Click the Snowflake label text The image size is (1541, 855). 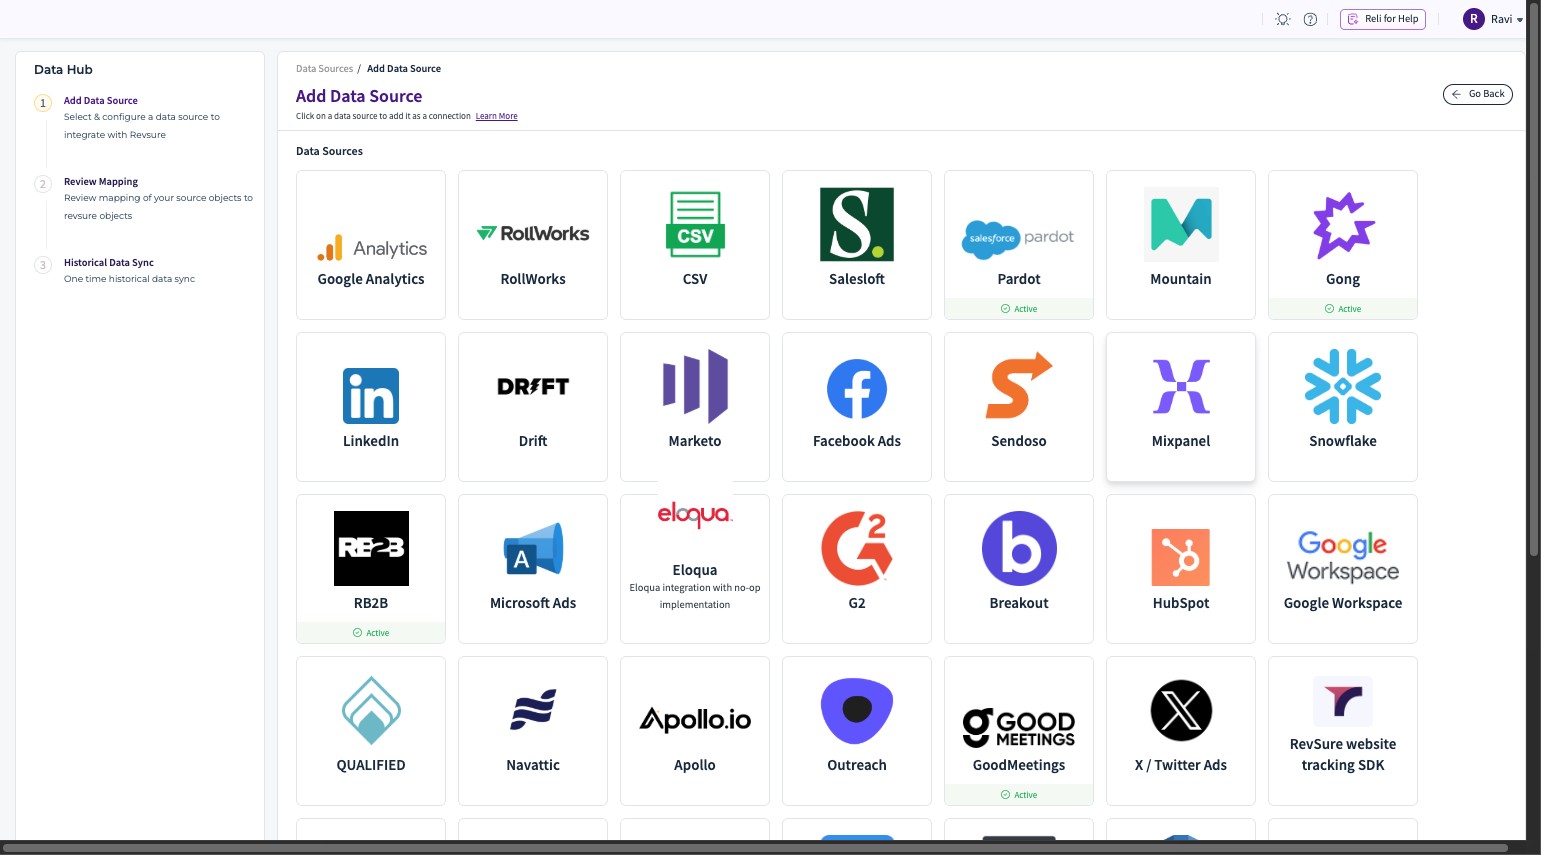click(x=1343, y=441)
